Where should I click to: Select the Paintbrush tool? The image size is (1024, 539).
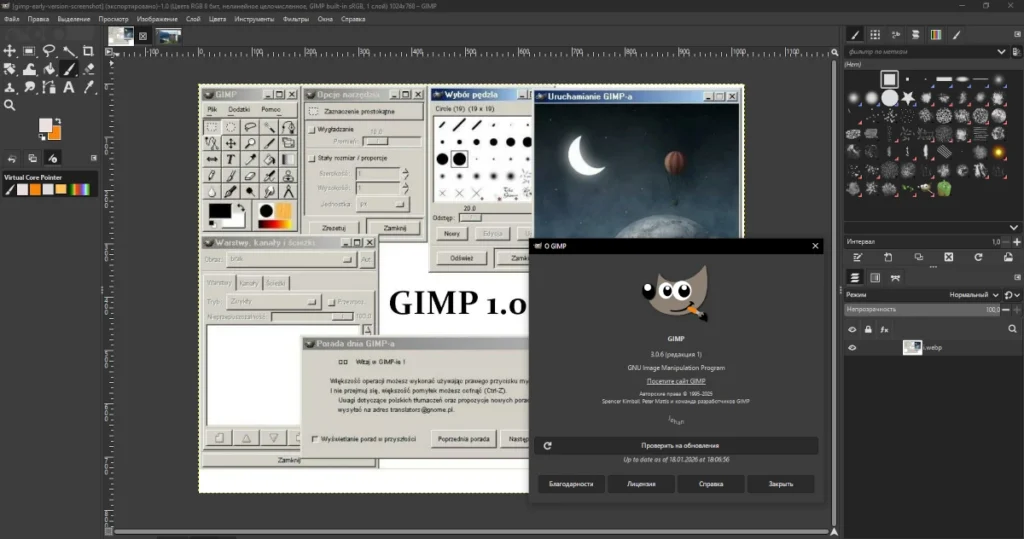click(69, 69)
